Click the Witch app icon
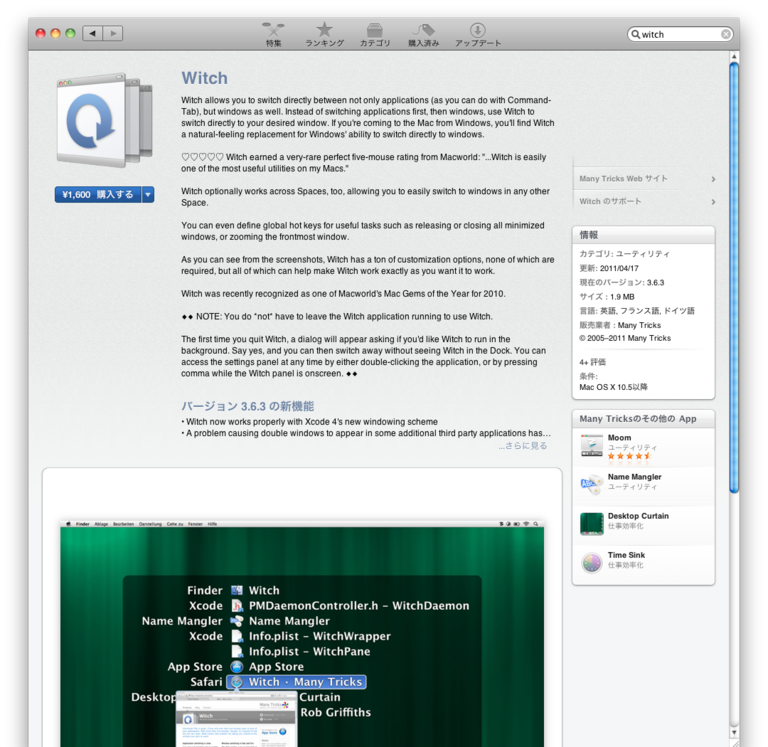 click(105, 120)
